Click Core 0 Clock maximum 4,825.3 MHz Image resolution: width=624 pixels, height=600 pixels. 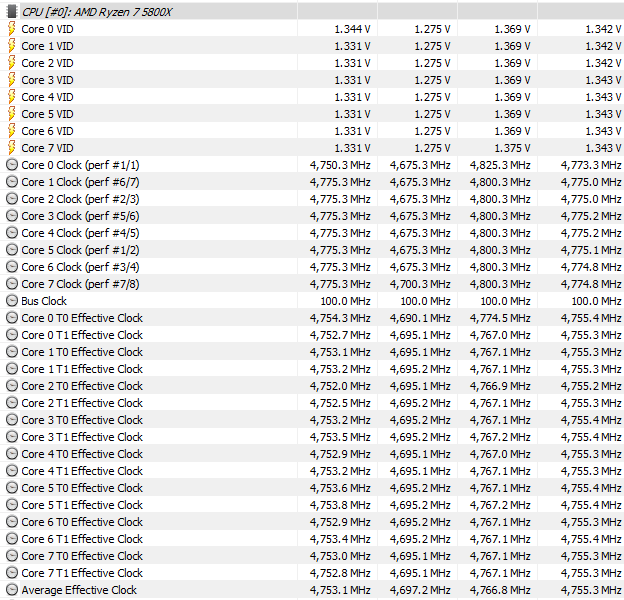point(500,165)
